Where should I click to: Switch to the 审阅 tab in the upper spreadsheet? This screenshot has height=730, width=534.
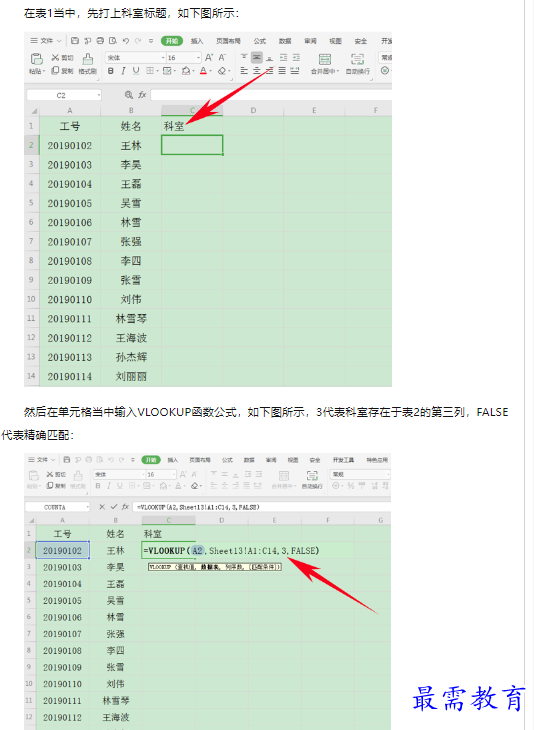[x=310, y=41]
